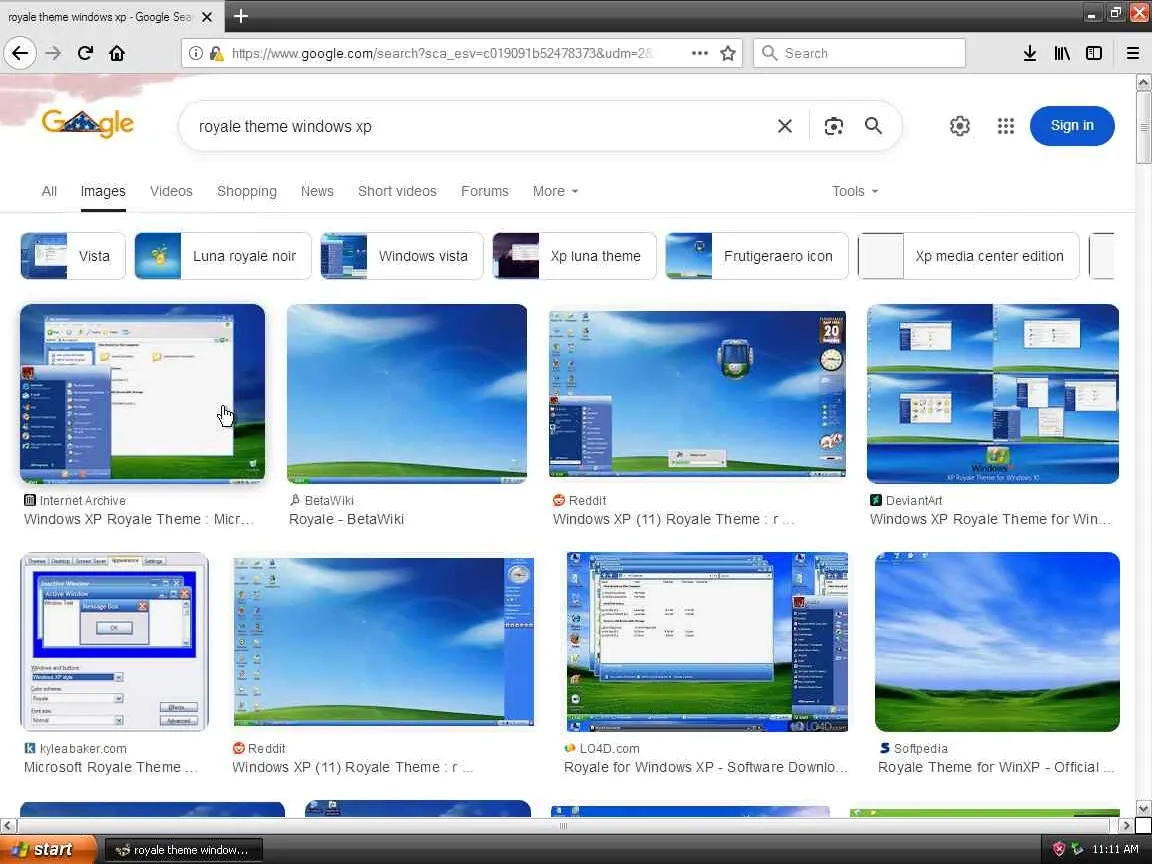The width and height of the screenshot is (1152, 864).
Task: Select the royale theme taskbar button
Action: [x=183, y=850]
